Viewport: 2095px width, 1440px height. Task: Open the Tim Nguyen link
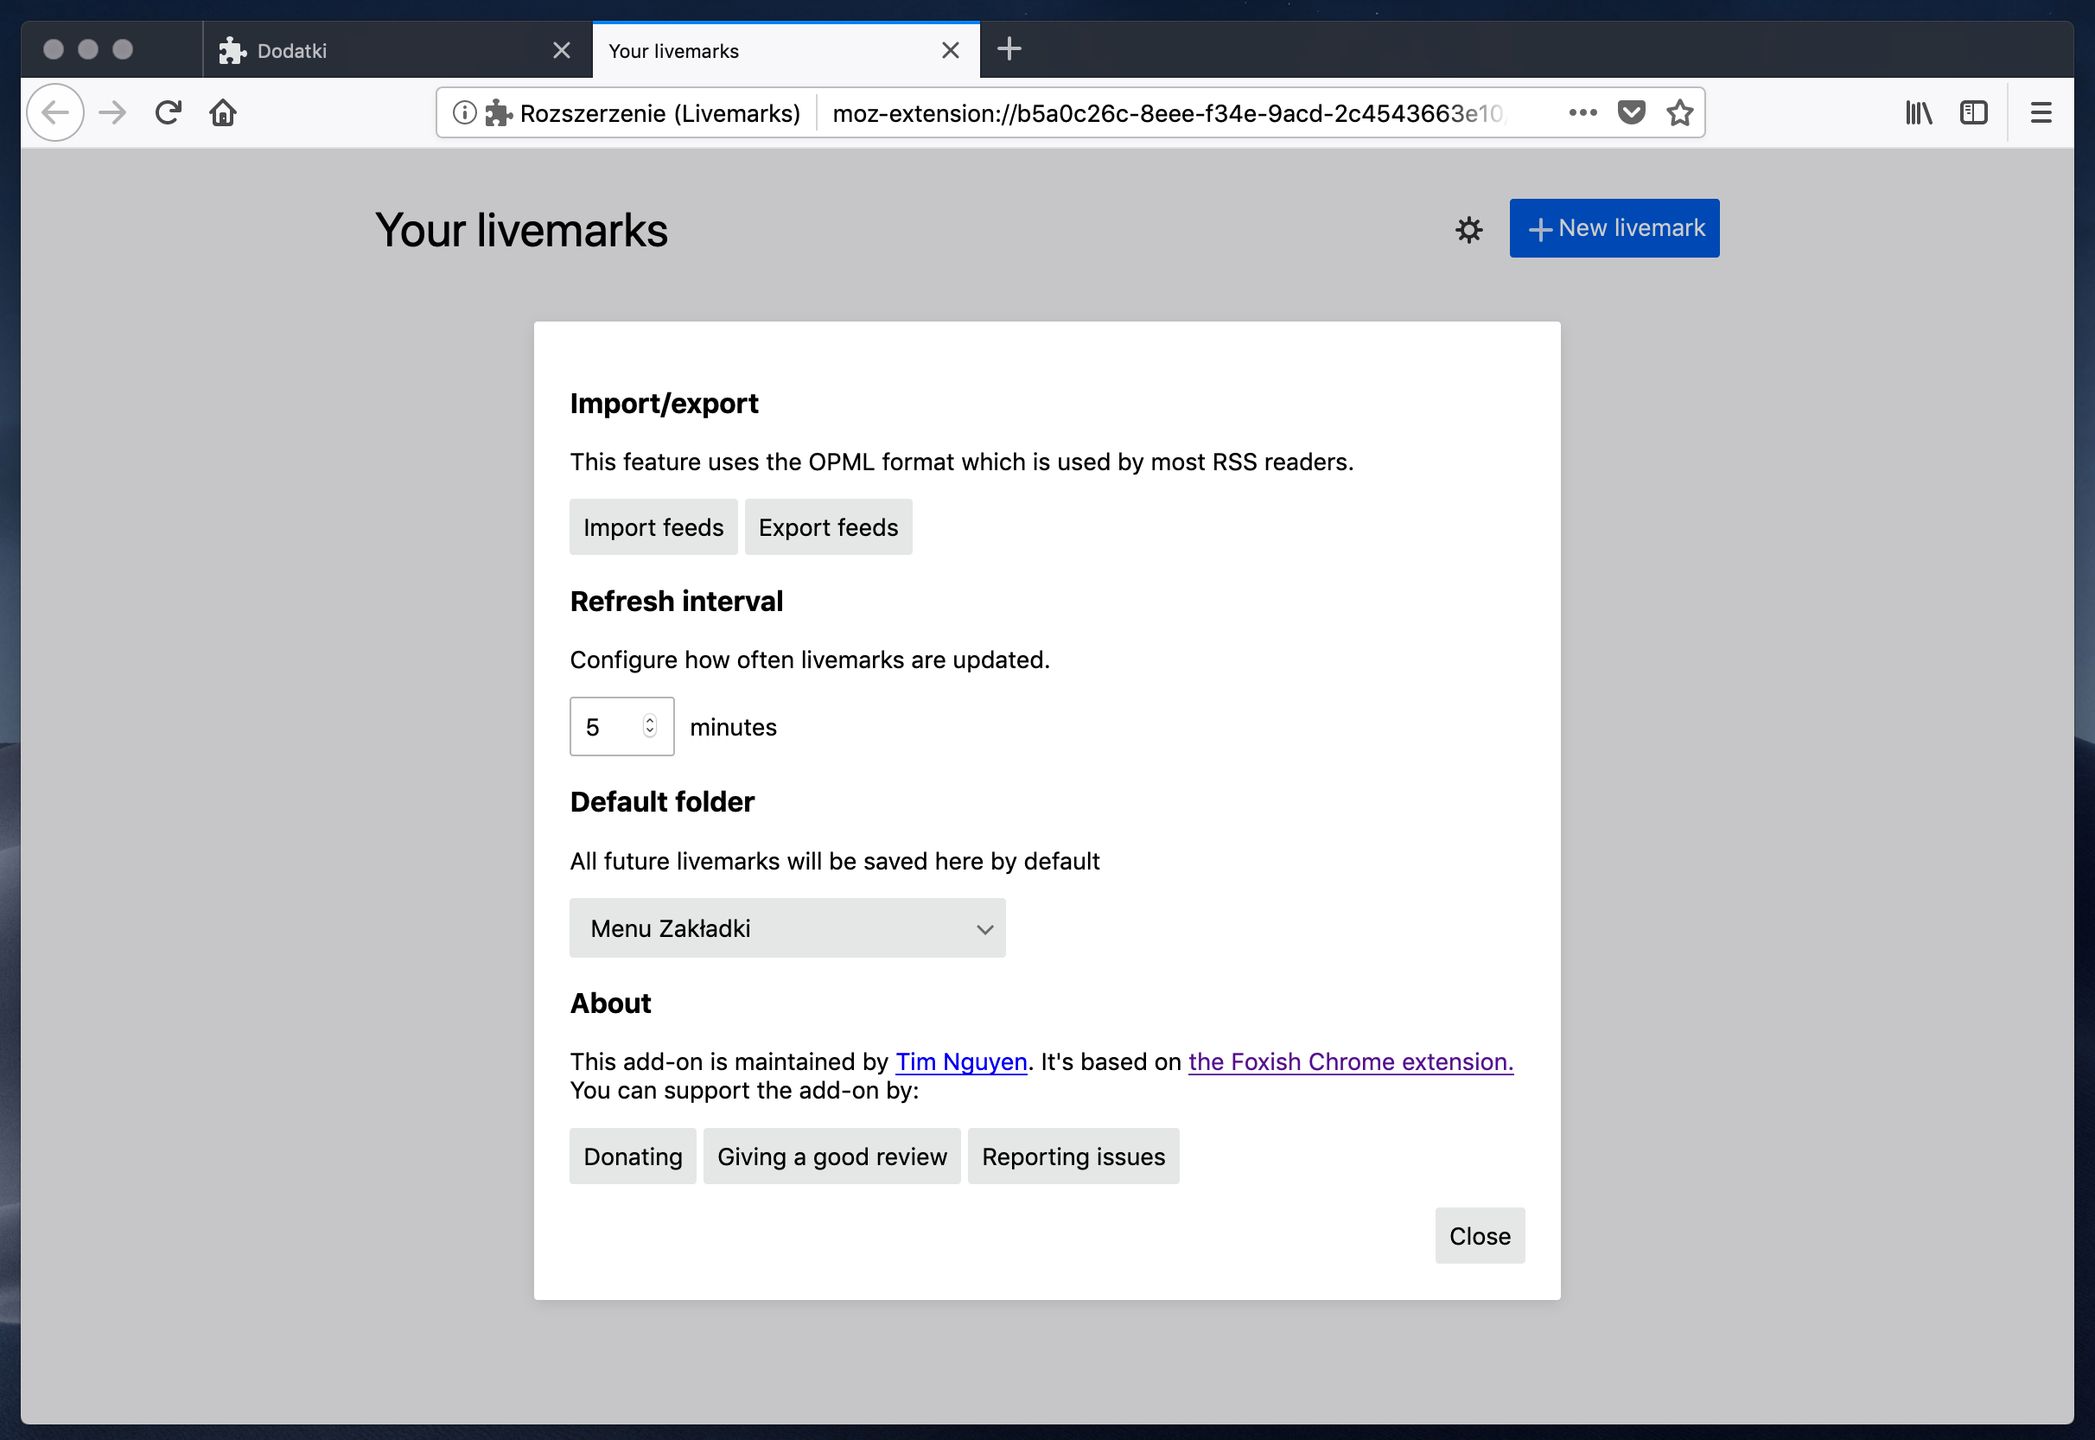[961, 1062]
